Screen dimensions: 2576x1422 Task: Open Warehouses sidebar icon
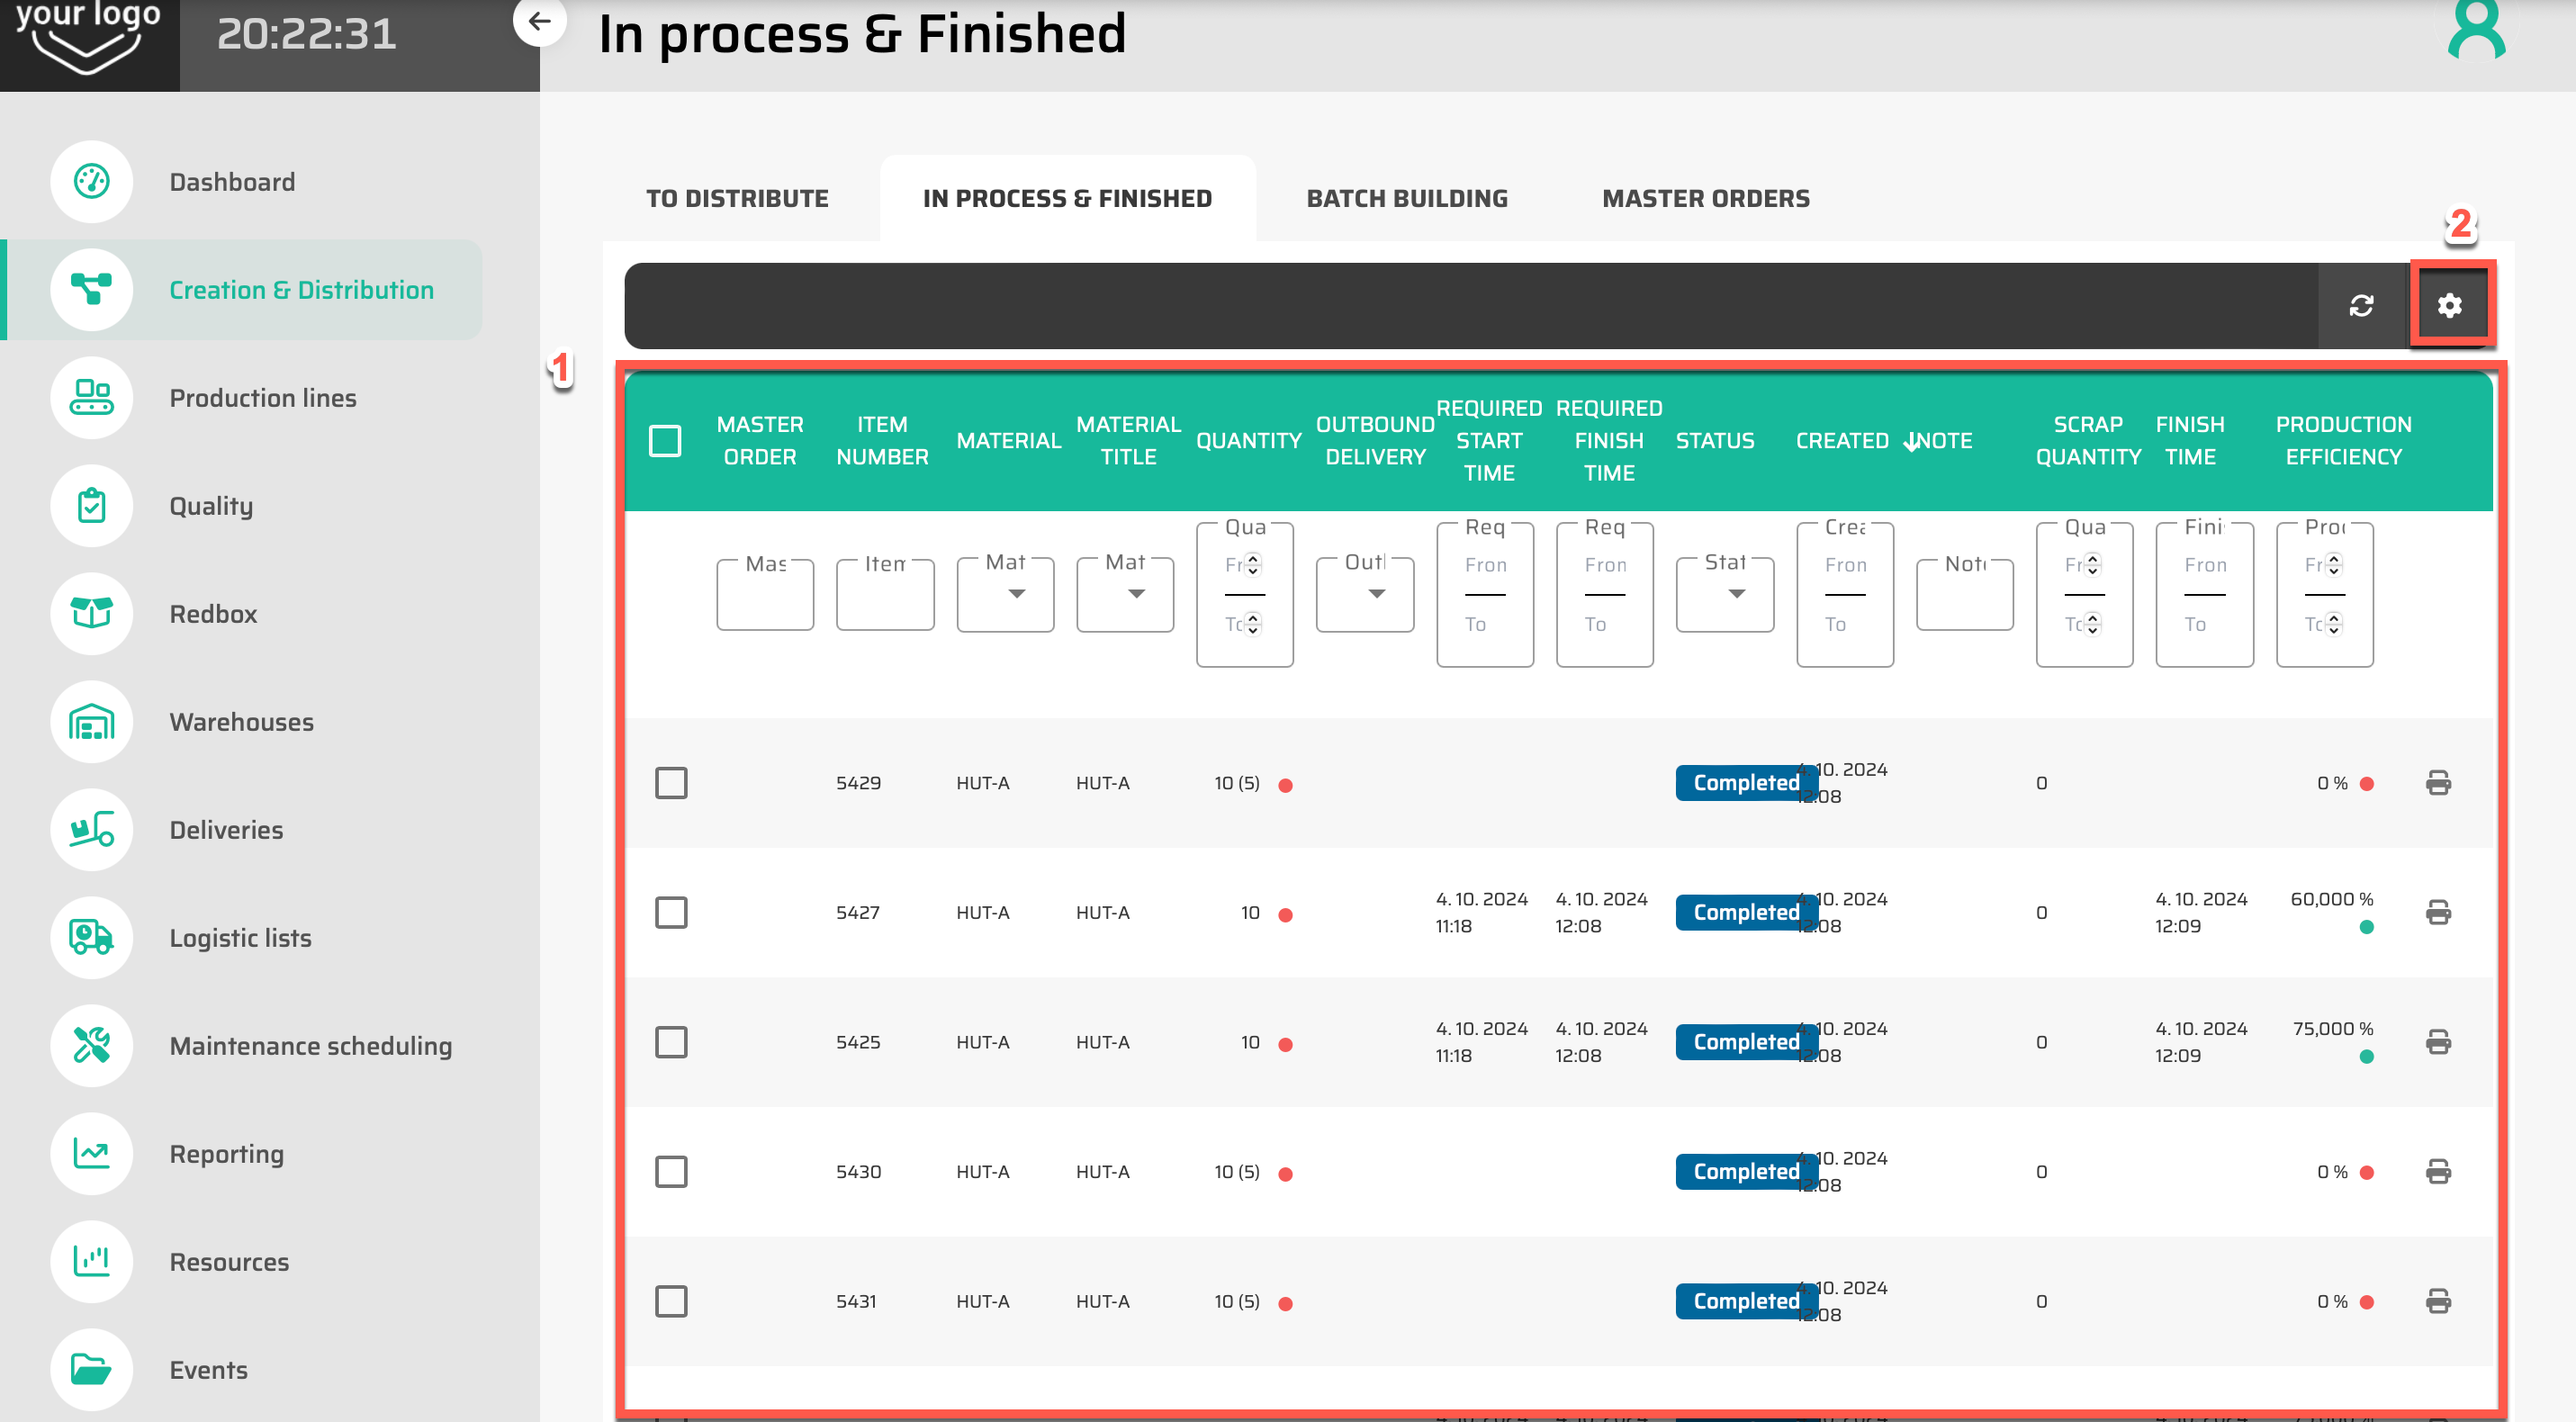click(x=91, y=721)
